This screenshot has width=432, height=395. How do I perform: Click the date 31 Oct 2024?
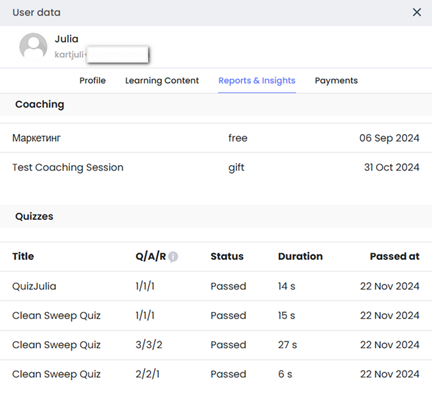coord(391,167)
